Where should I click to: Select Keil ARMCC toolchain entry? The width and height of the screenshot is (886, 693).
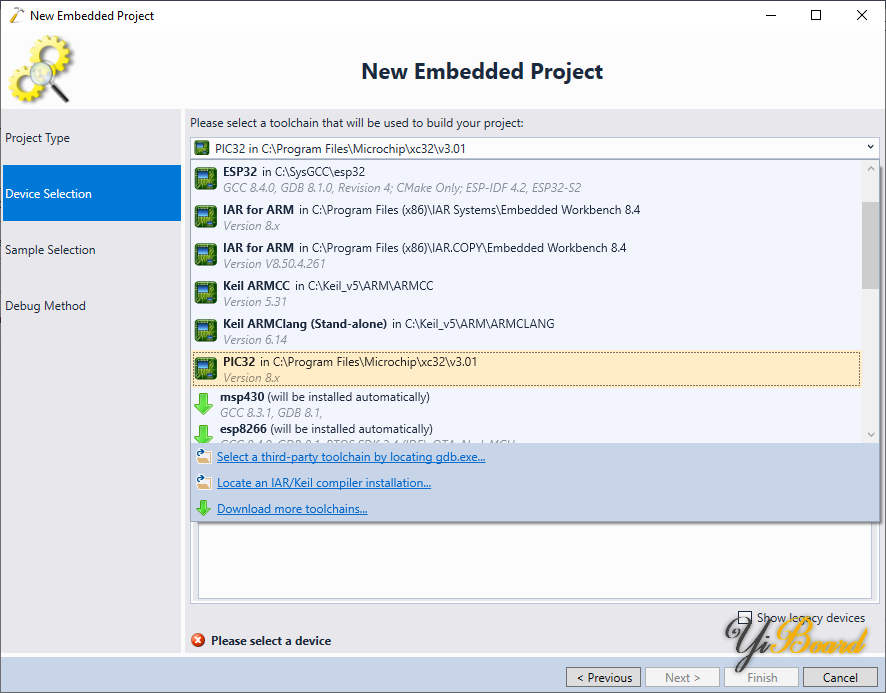(x=527, y=293)
